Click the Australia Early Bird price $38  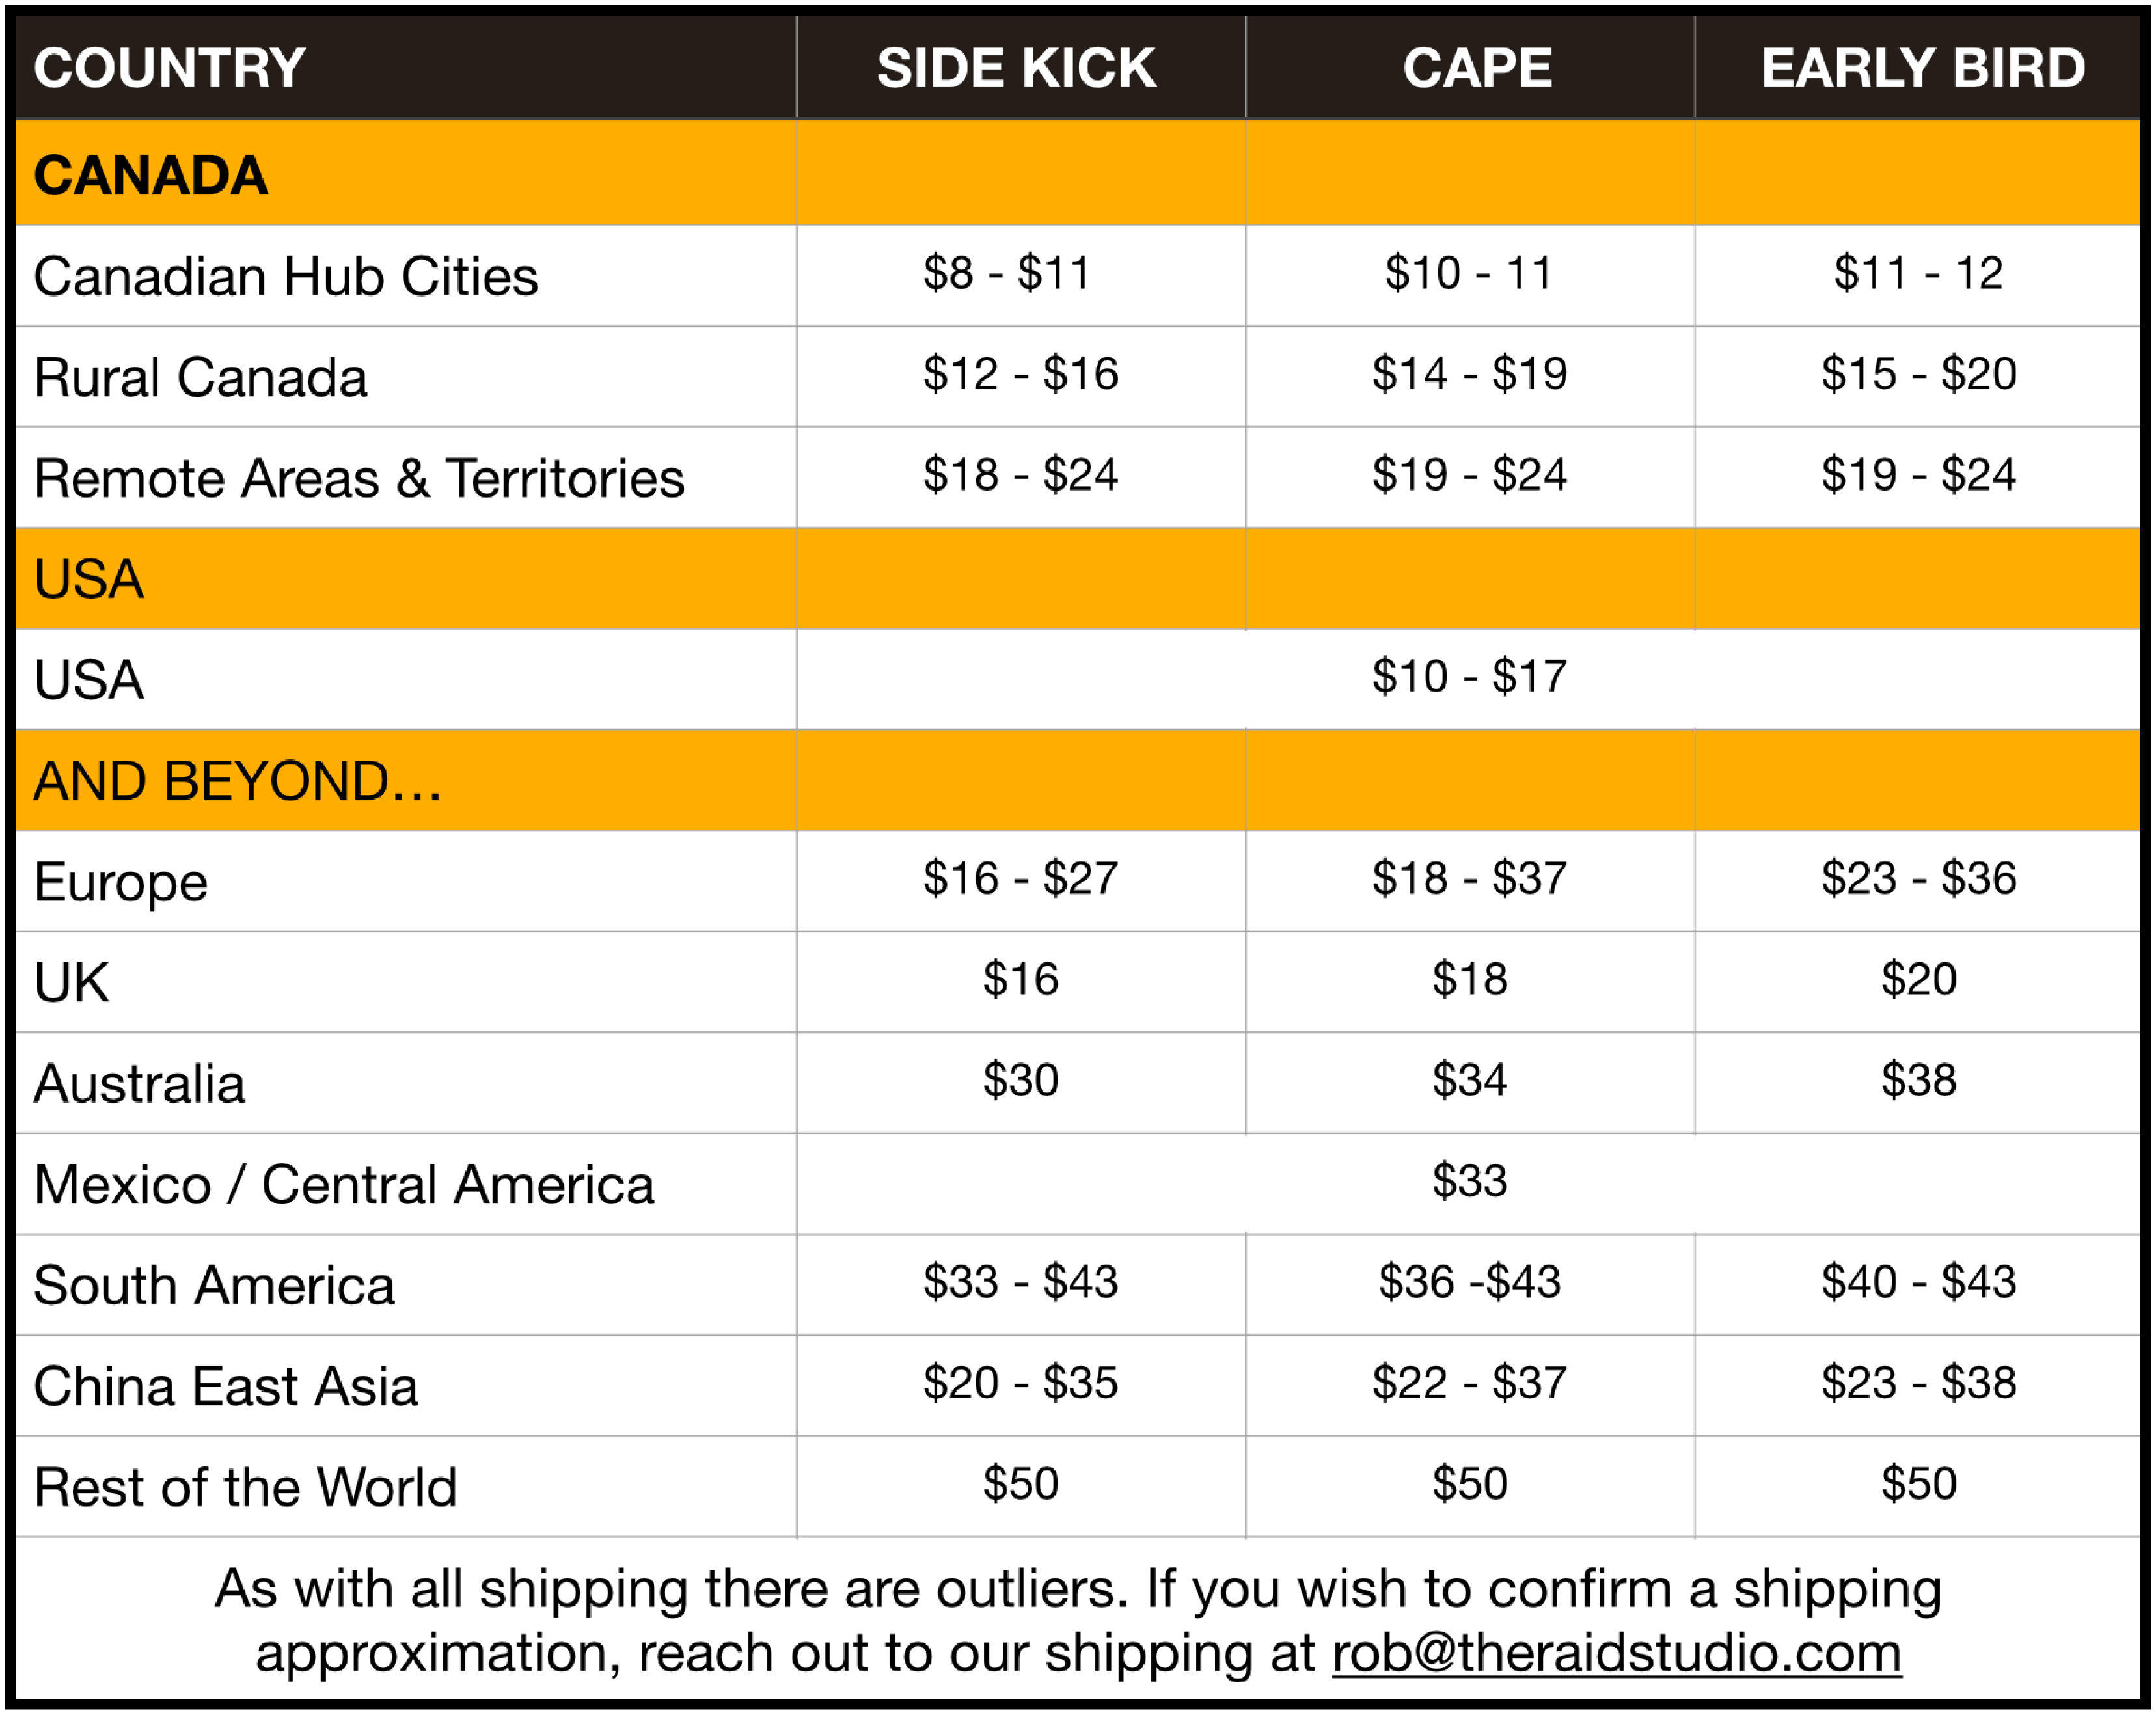(1918, 1080)
